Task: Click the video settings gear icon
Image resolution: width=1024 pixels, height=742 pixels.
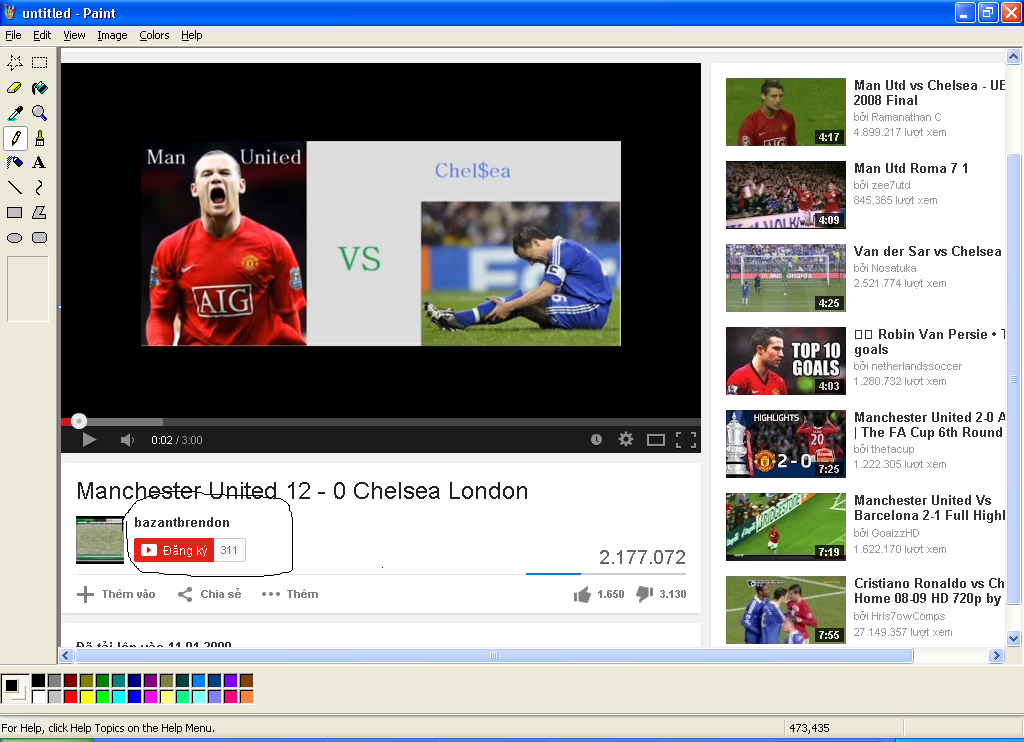Action: 626,439
